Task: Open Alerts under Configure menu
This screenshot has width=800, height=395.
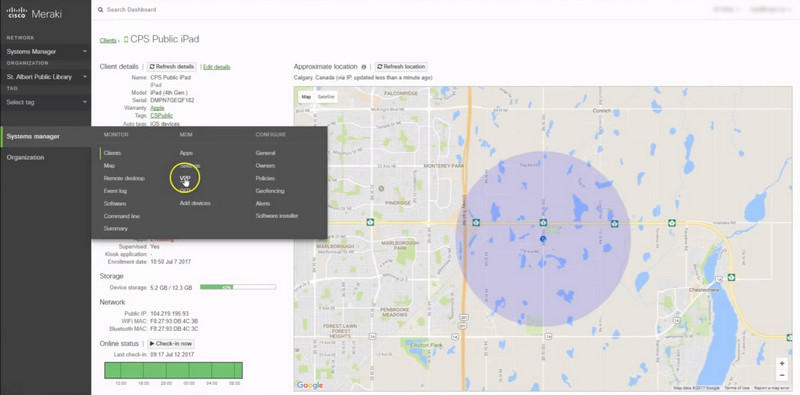Action: (x=263, y=204)
